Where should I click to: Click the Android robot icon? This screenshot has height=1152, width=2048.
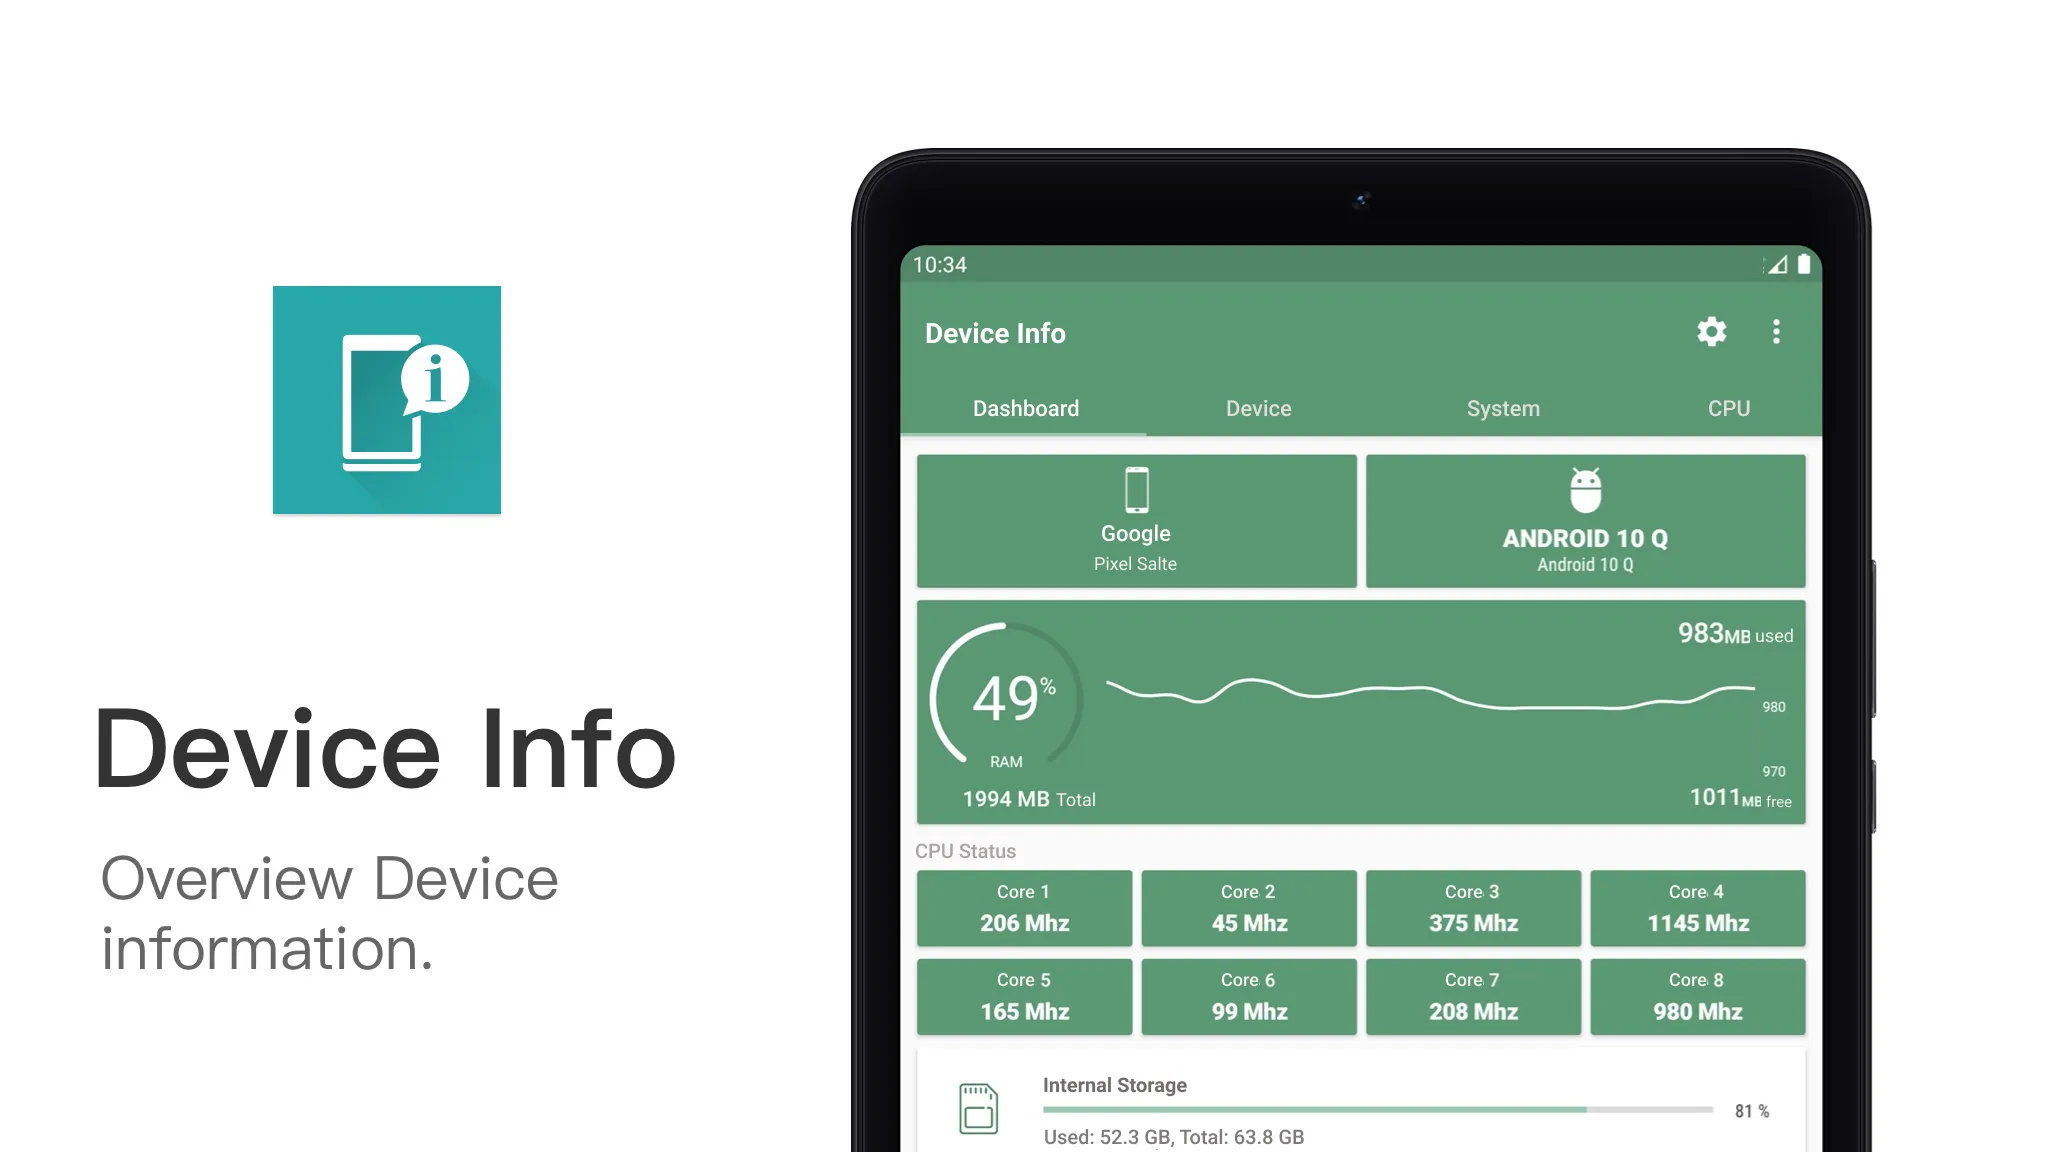tap(1585, 489)
